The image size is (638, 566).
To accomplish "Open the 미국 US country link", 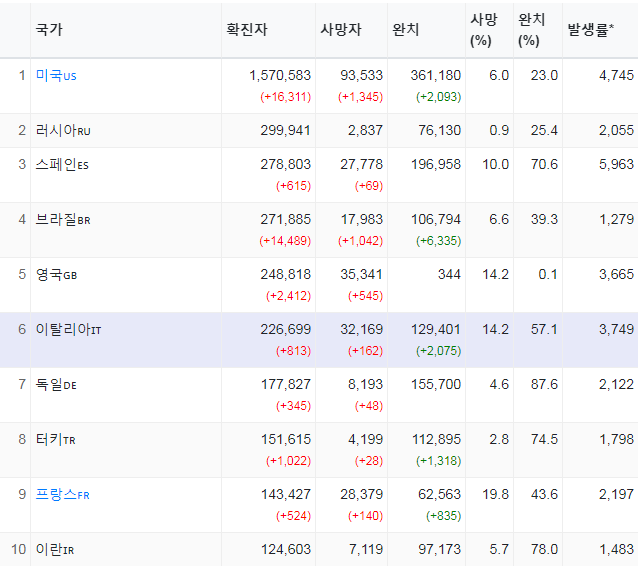I will [56, 75].
